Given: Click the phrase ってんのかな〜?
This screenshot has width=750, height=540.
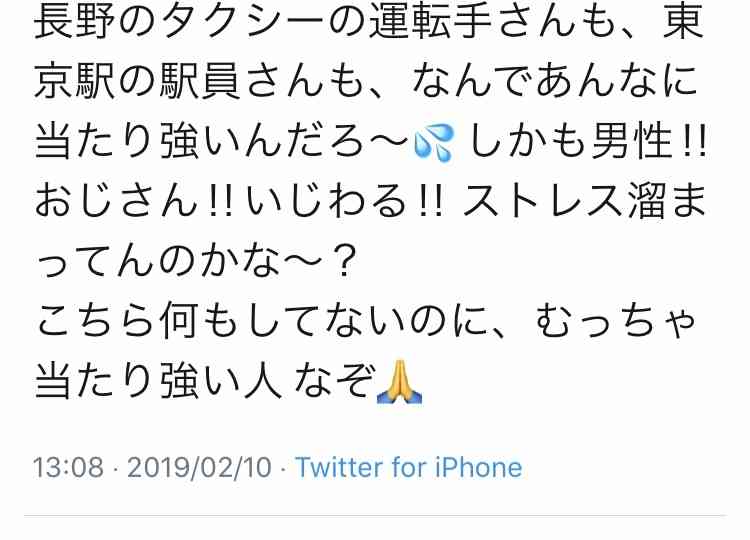Looking at the screenshot, I should click(196, 261).
